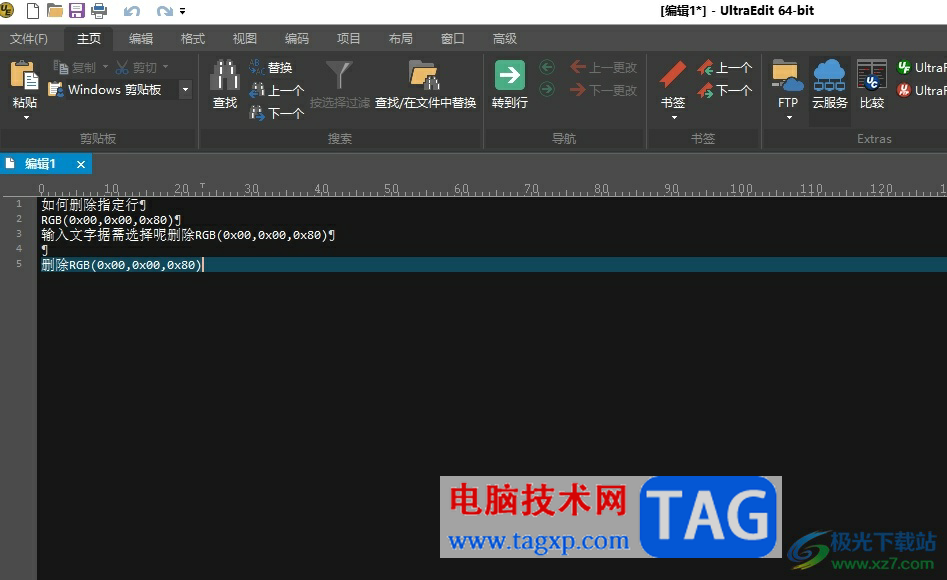947x580 pixels.
Task: Click line number 4 in gutter
Action: pyautogui.click(x=19, y=249)
